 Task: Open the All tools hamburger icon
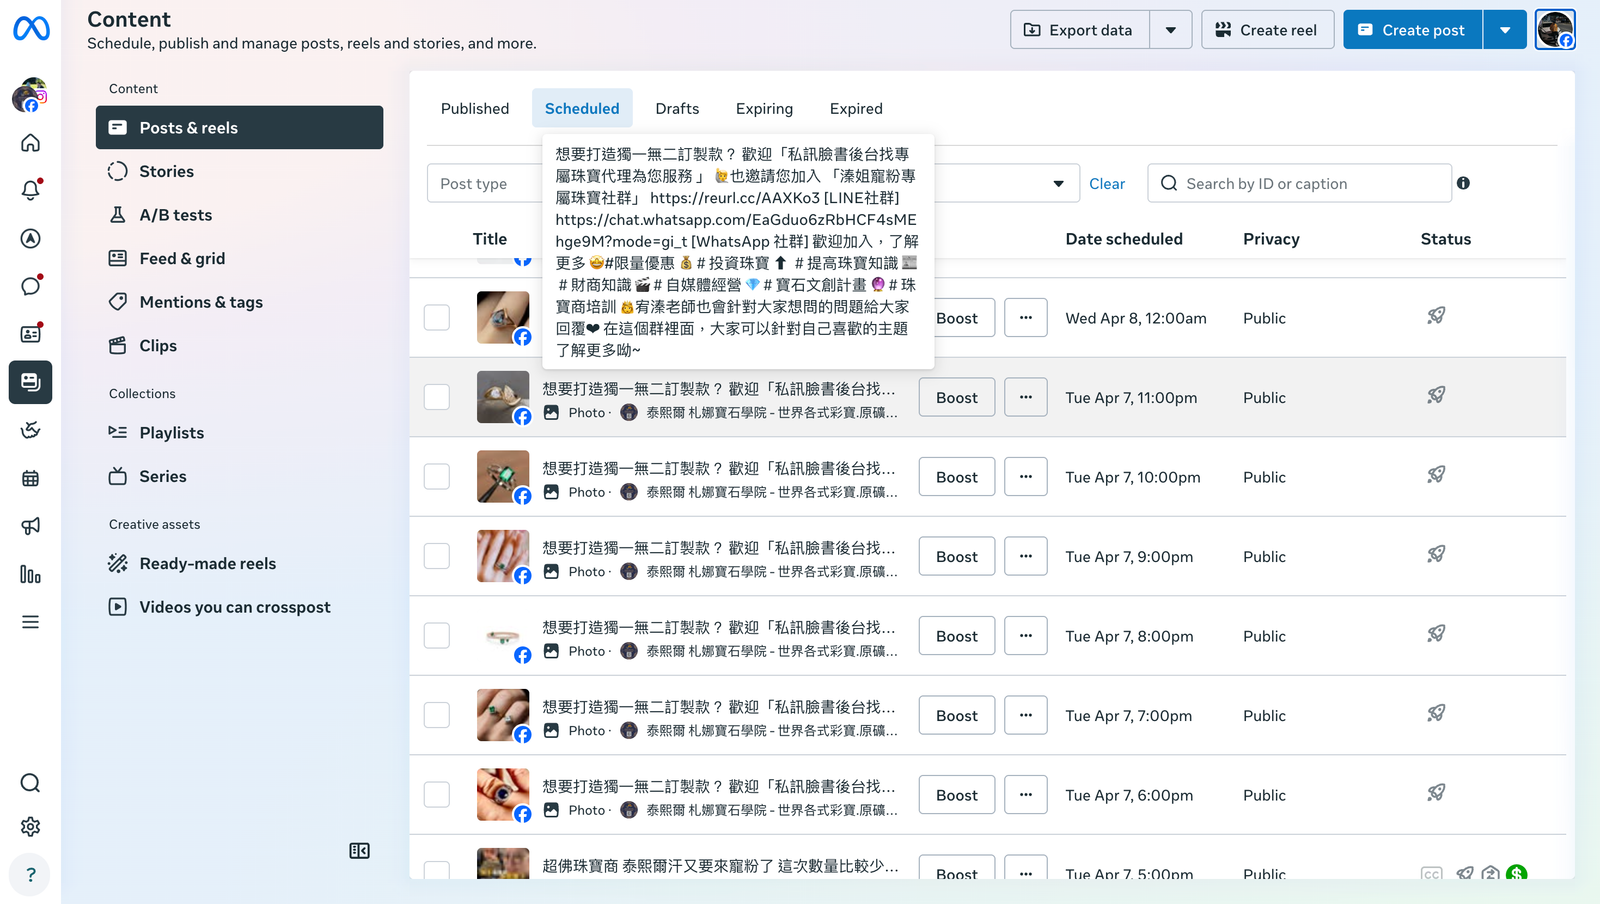[x=31, y=622]
